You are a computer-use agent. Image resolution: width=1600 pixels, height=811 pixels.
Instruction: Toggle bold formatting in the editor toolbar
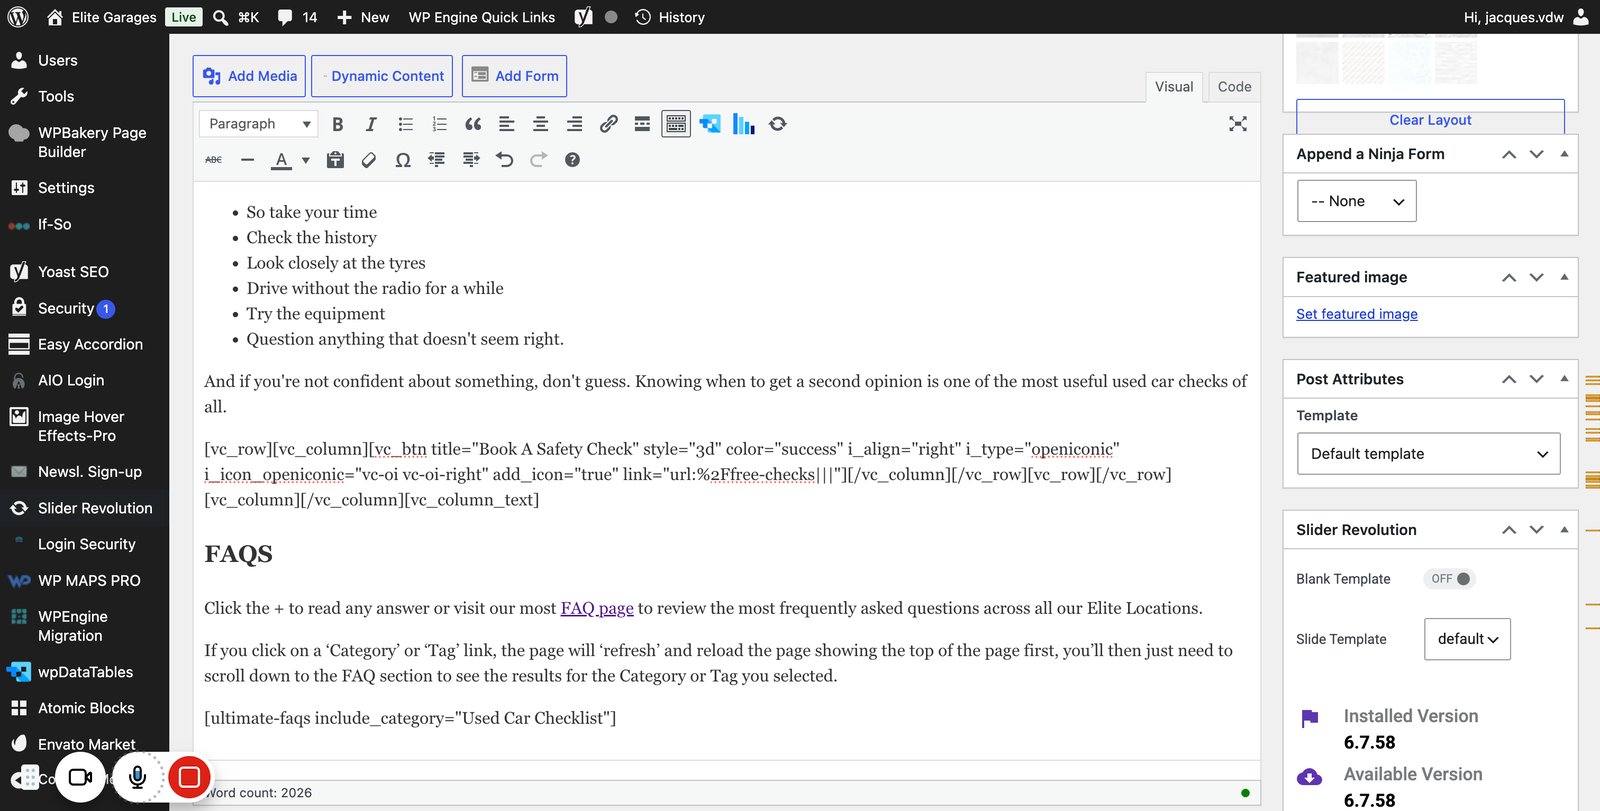(338, 124)
